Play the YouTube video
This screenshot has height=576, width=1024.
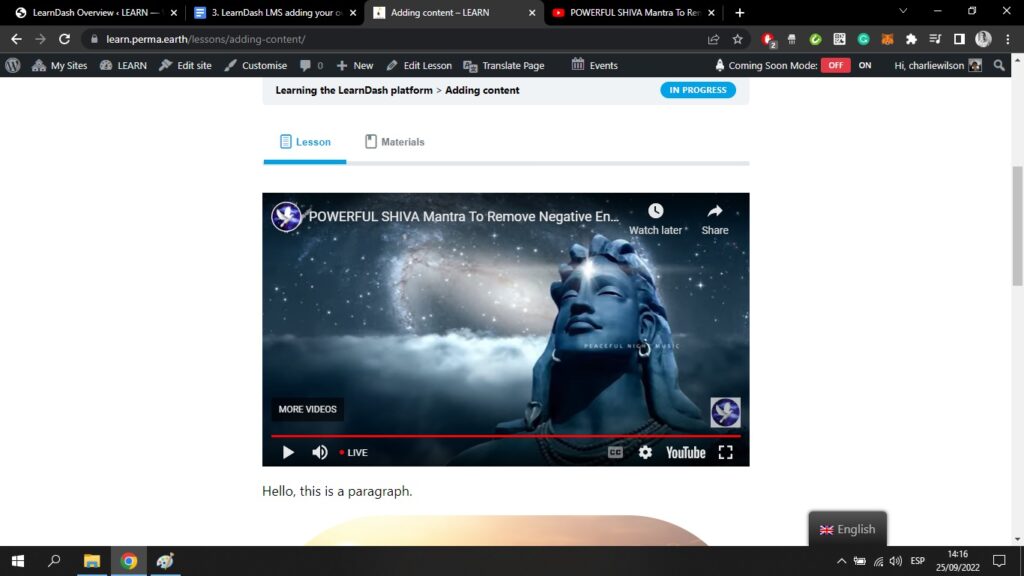[288, 452]
